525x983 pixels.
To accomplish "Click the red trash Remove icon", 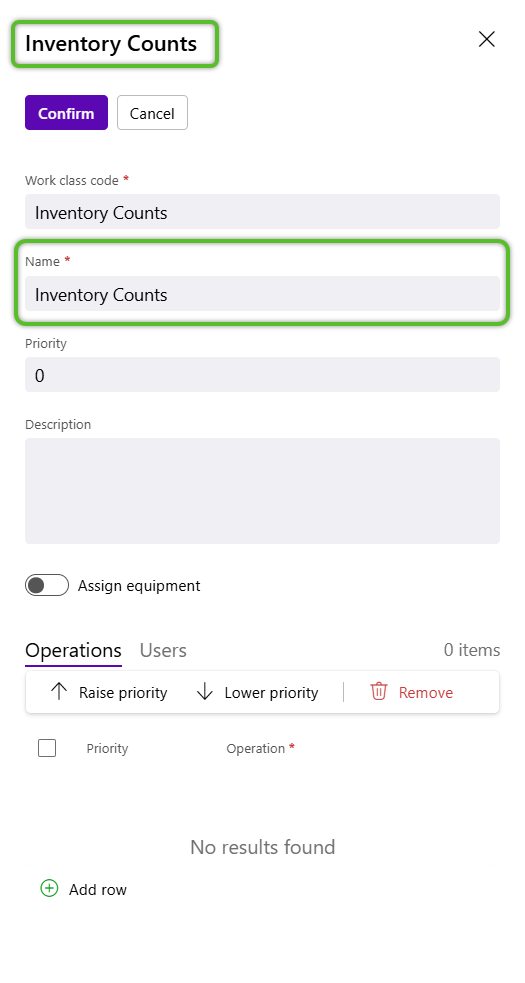I will click(379, 691).
